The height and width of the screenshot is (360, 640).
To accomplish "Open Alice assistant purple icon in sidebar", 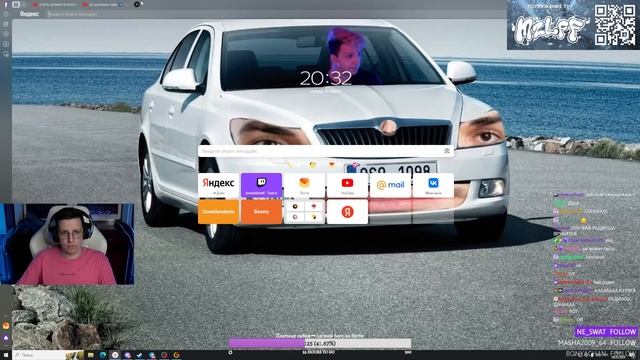I will 6,338.
